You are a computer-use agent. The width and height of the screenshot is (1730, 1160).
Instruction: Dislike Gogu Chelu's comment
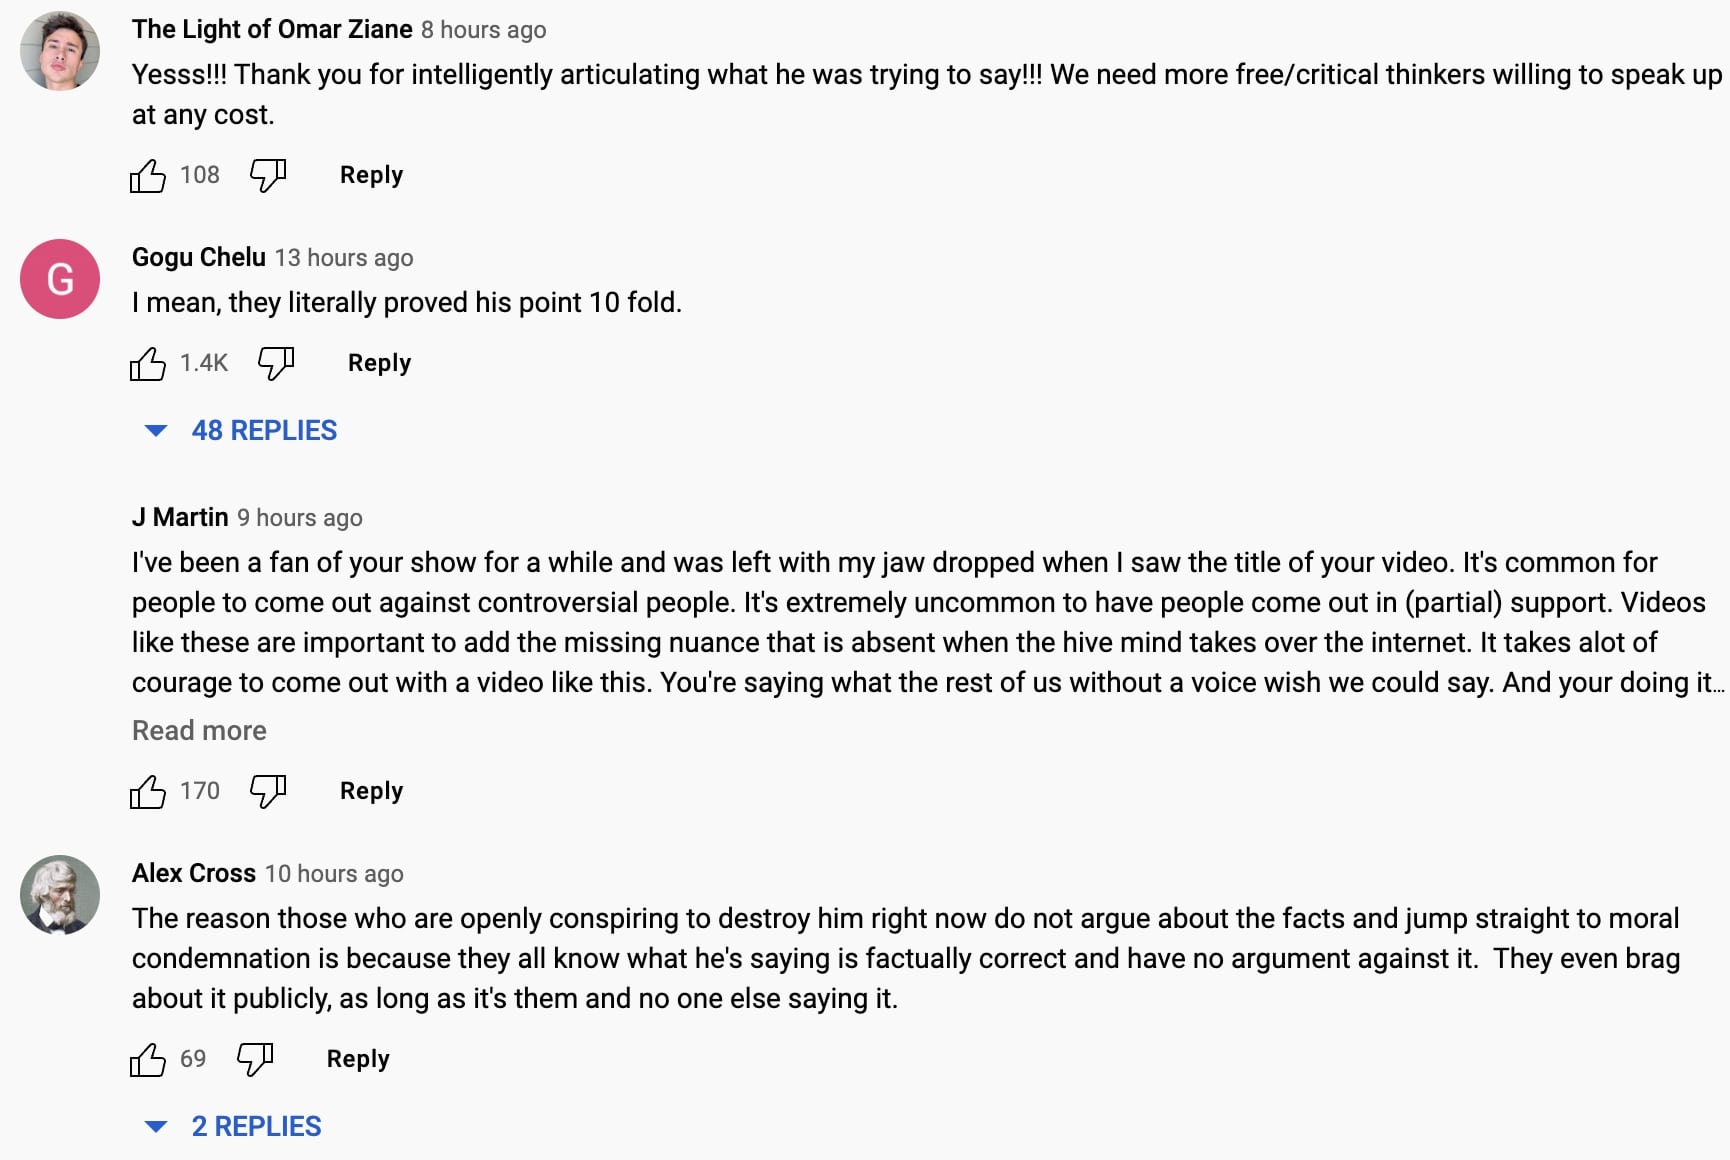point(275,364)
